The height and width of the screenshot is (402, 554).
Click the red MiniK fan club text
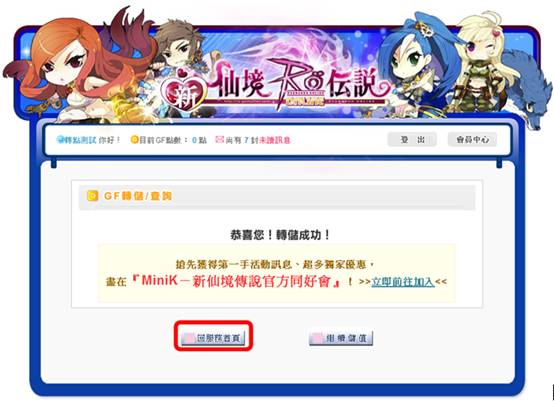point(236,281)
